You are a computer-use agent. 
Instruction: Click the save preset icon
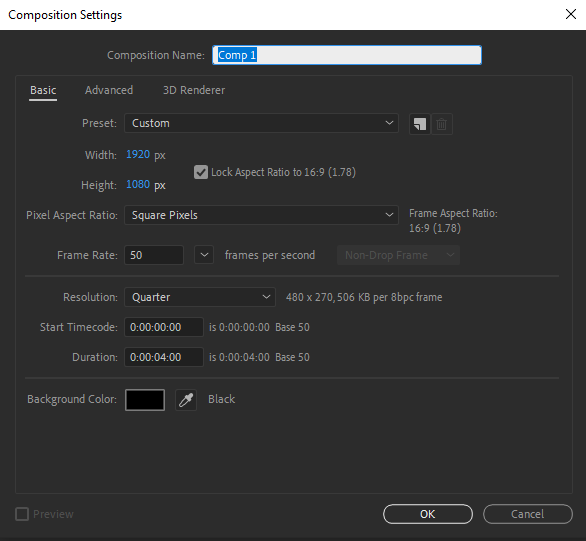pyautogui.click(x=420, y=124)
